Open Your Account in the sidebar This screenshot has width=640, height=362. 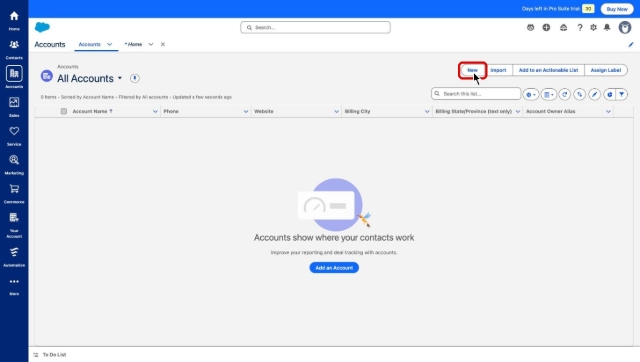[x=14, y=224]
